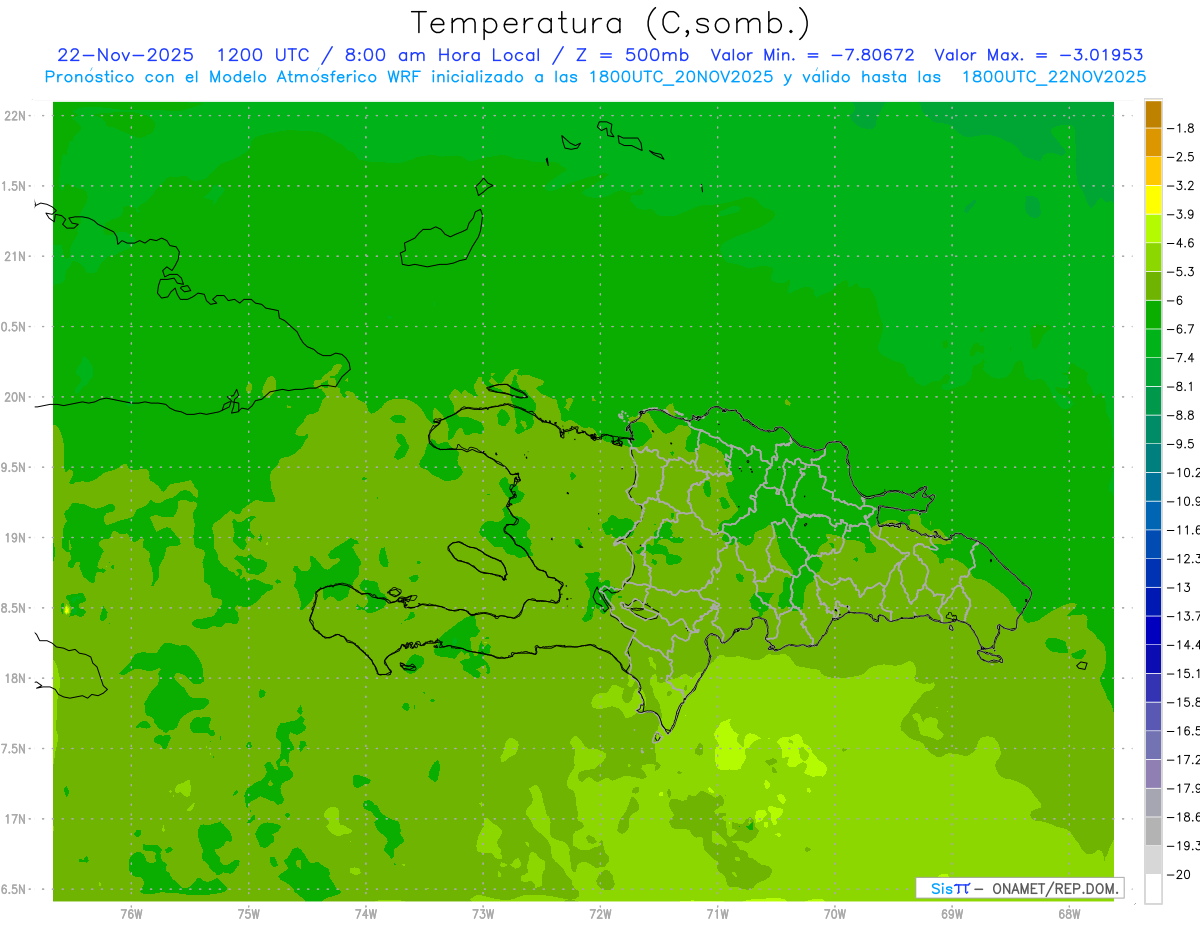
Task: Click the 'Valor Min. = -7.80672' text
Action: tap(812, 55)
